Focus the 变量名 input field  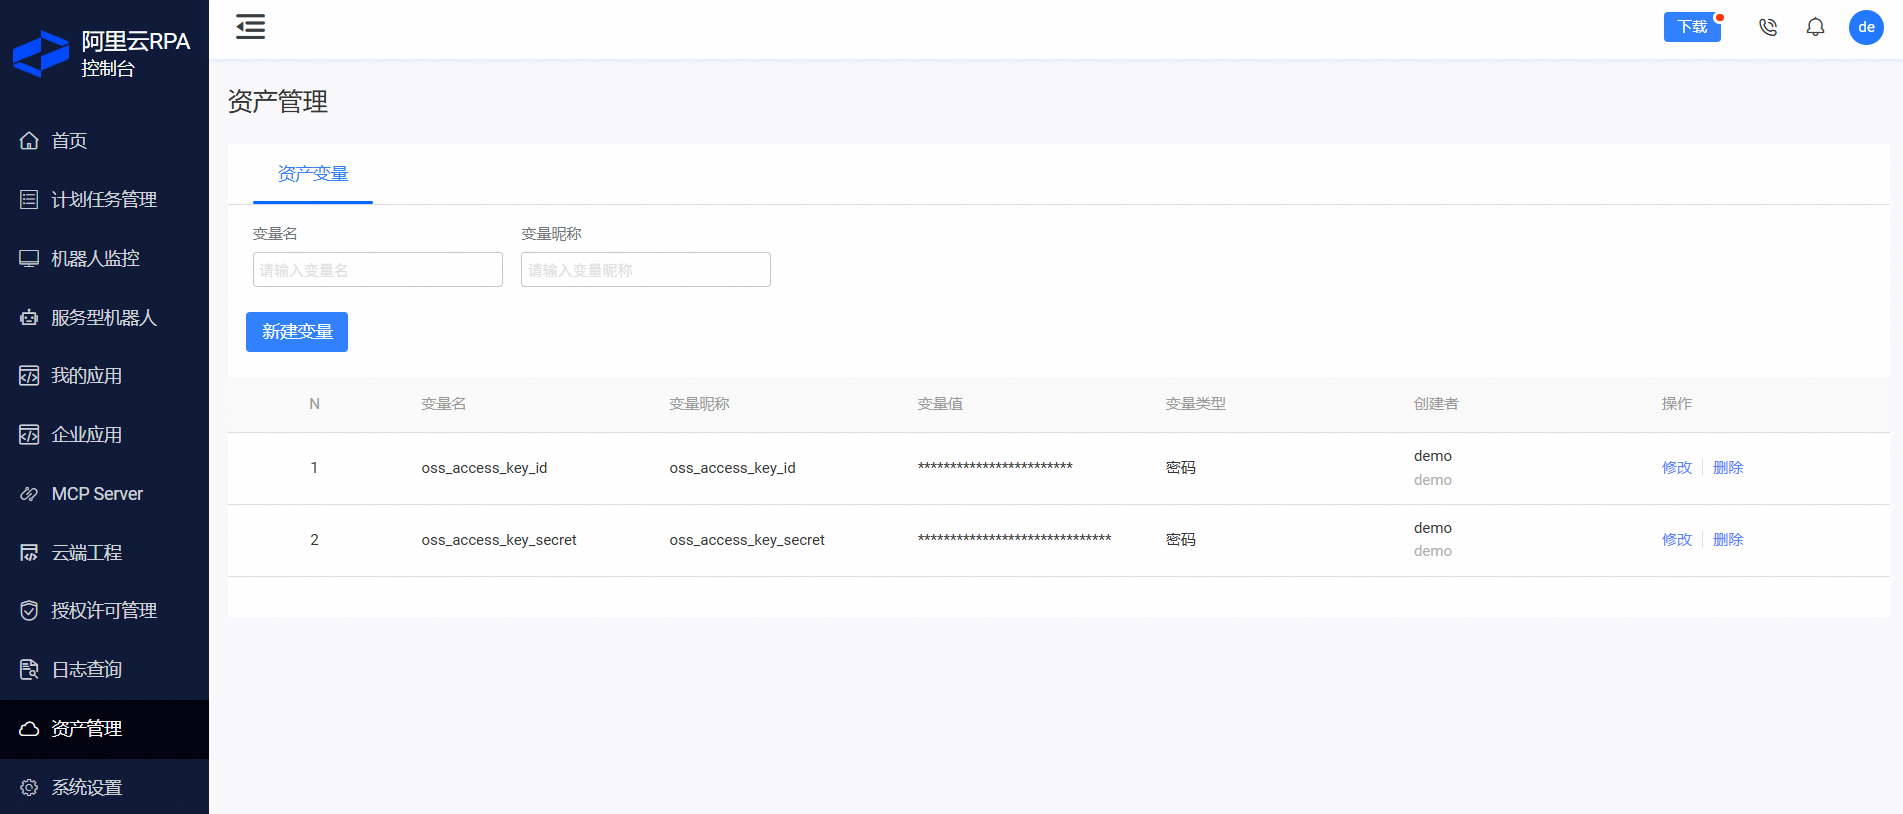click(x=378, y=270)
